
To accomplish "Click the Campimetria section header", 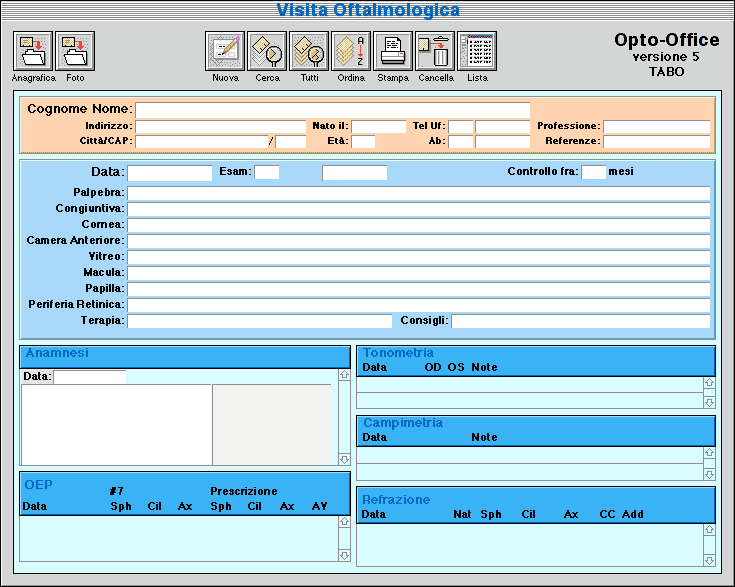I will pyautogui.click(x=536, y=431).
